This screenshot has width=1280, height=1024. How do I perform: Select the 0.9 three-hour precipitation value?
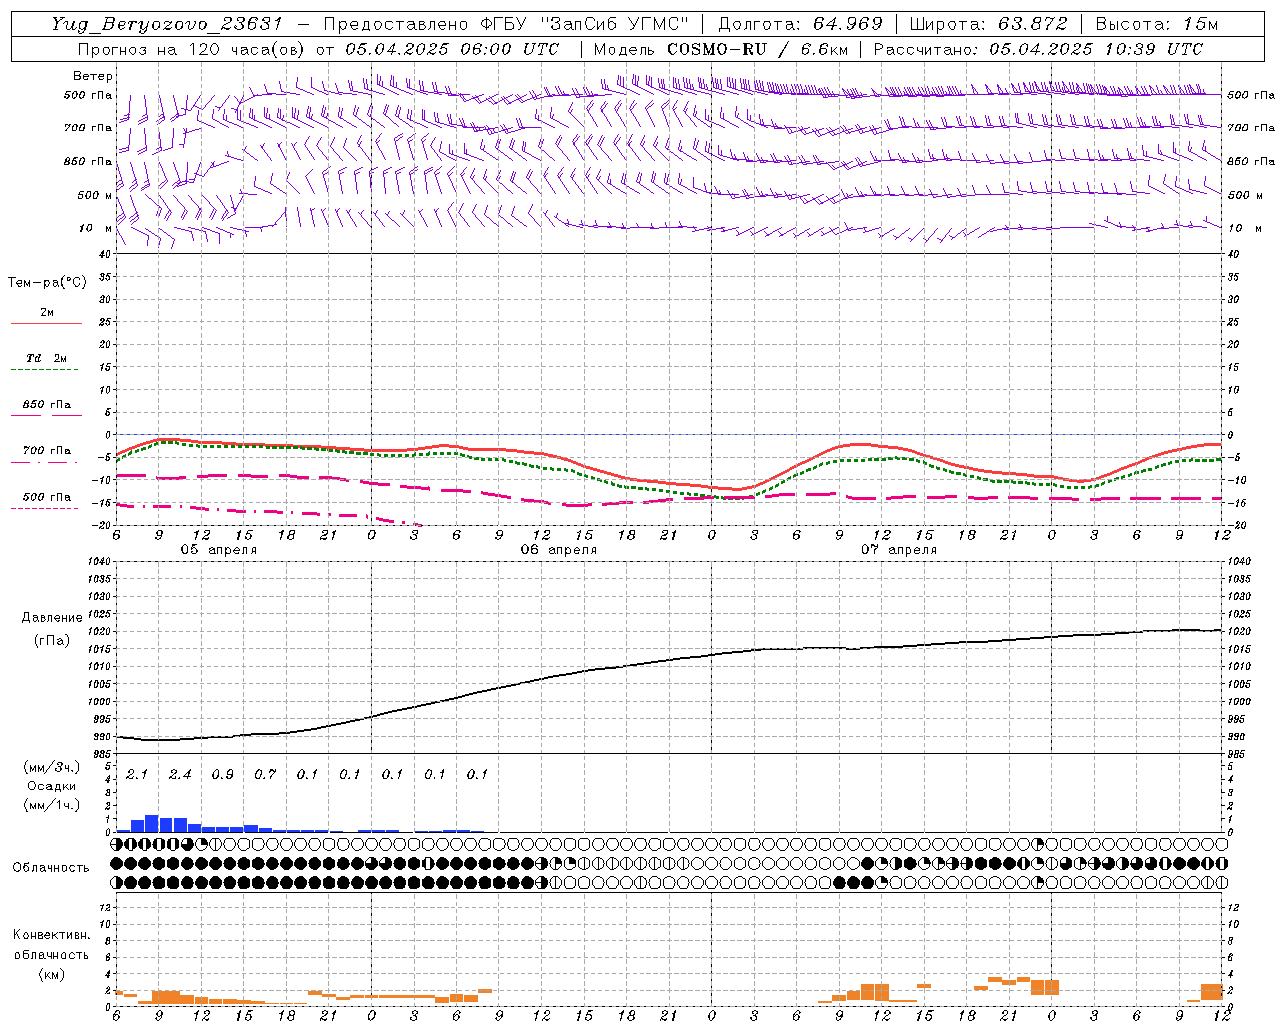(x=222, y=774)
